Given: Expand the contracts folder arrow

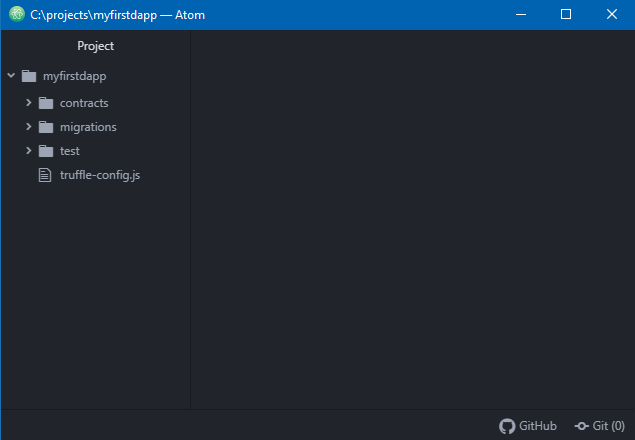Looking at the screenshot, I should pyautogui.click(x=29, y=103).
